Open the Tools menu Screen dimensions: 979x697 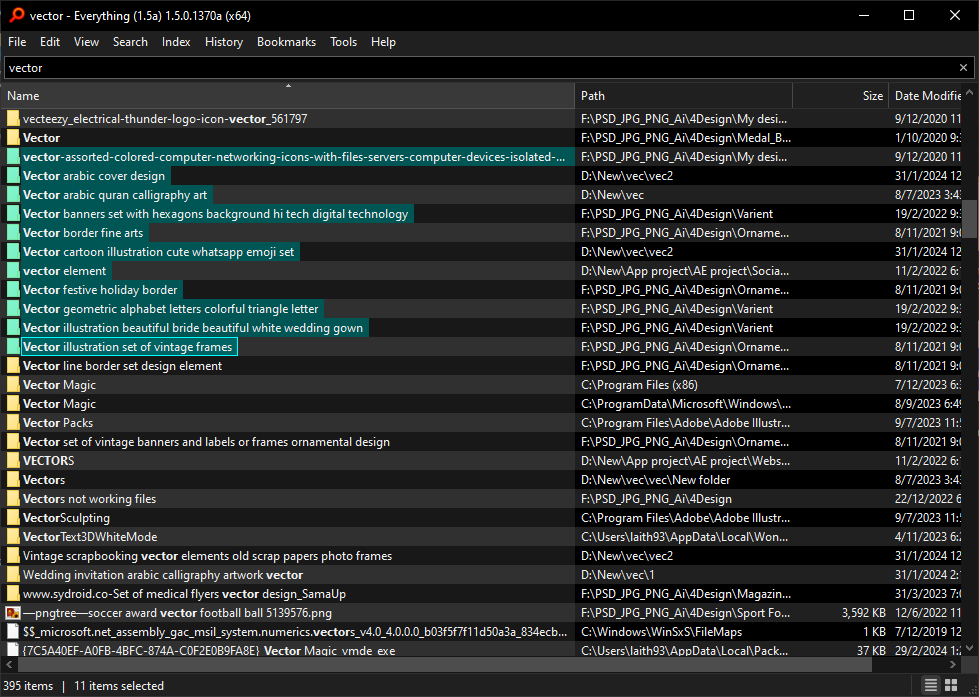pyautogui.click(x=343, y=42)
